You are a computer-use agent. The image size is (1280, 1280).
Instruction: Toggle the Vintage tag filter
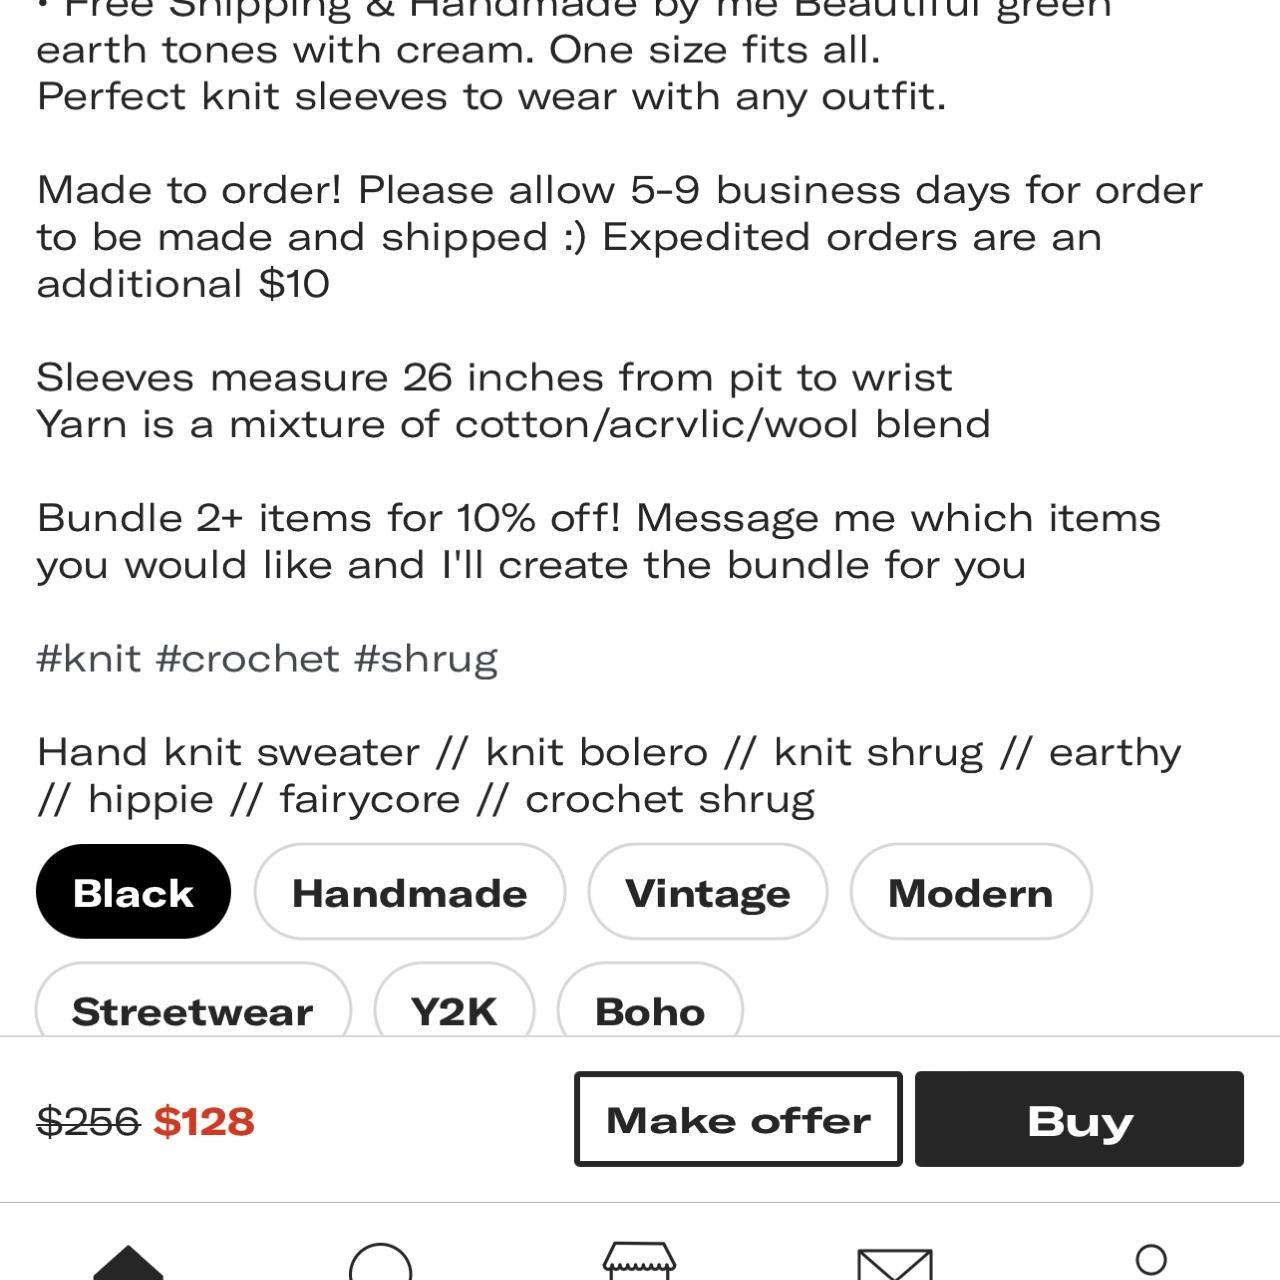point(707,891)
